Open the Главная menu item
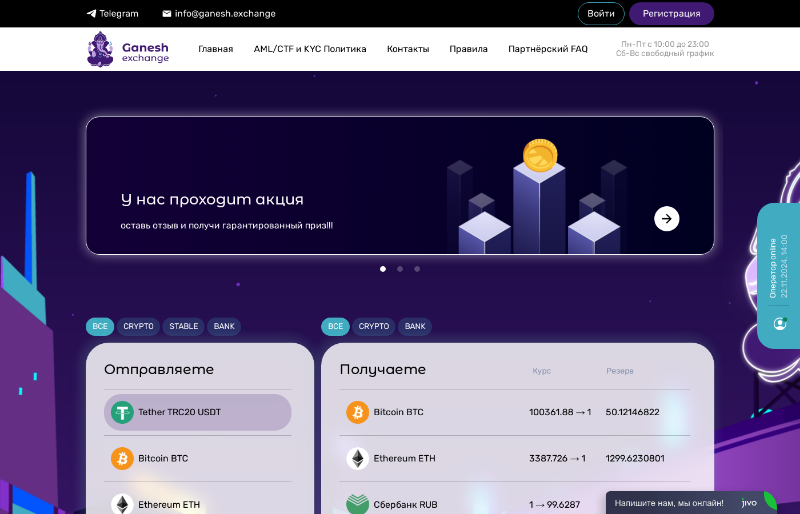This screenshot has height=514, width=800. coord(215,49)
